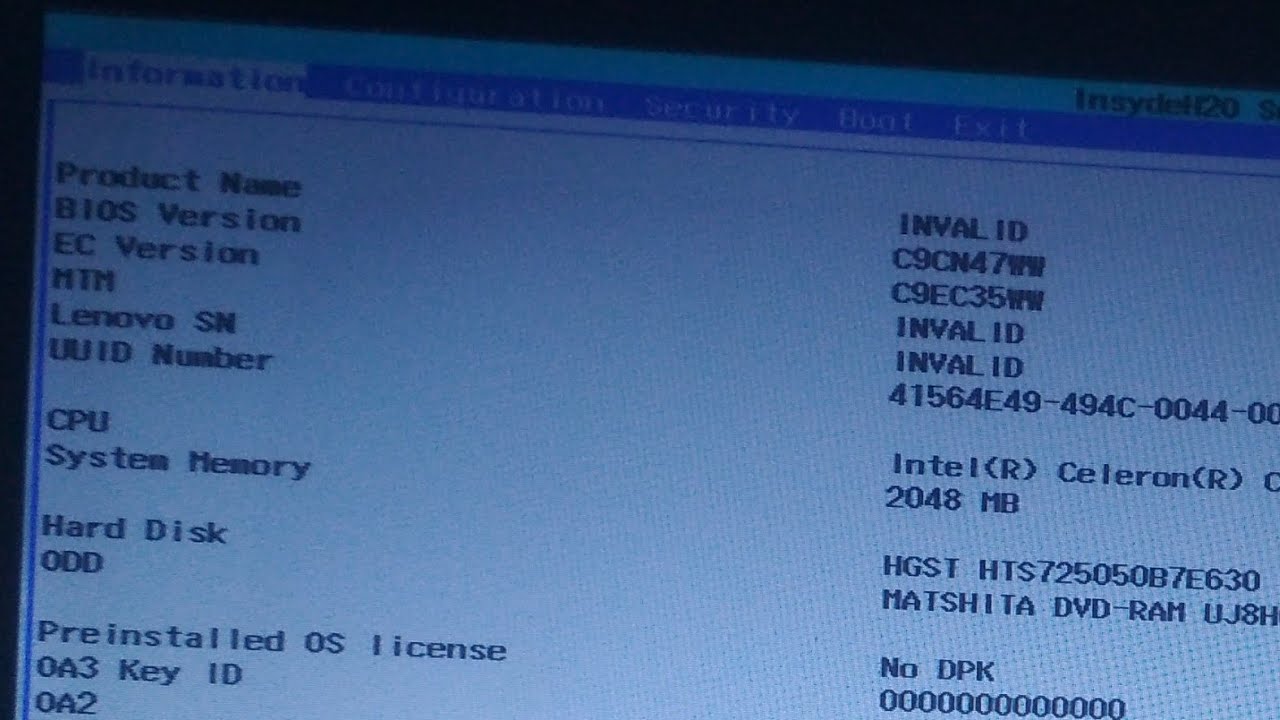Click the CPU label
1280x720 pixels.
point(77,420)
